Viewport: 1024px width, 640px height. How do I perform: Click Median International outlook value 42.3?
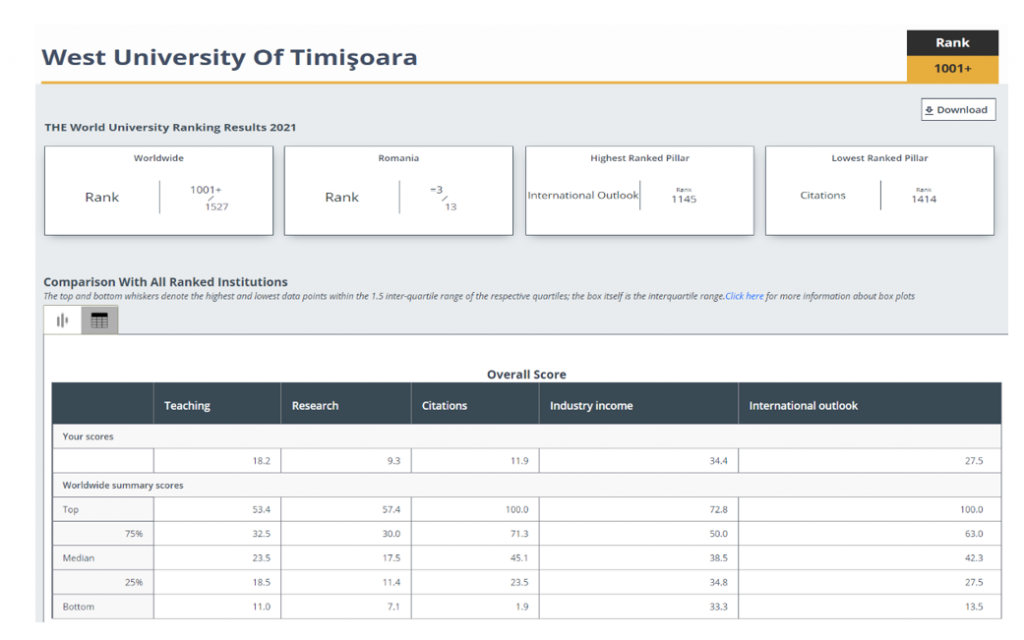[x=974, y=558]
